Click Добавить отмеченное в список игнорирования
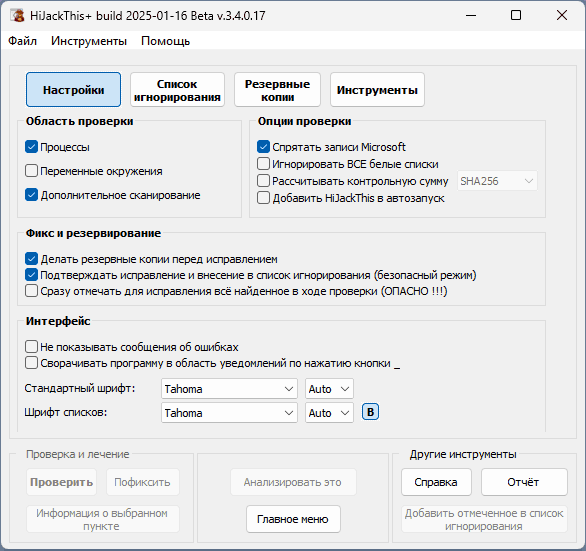The image size is (586, 551). click(x=484, y=519)
